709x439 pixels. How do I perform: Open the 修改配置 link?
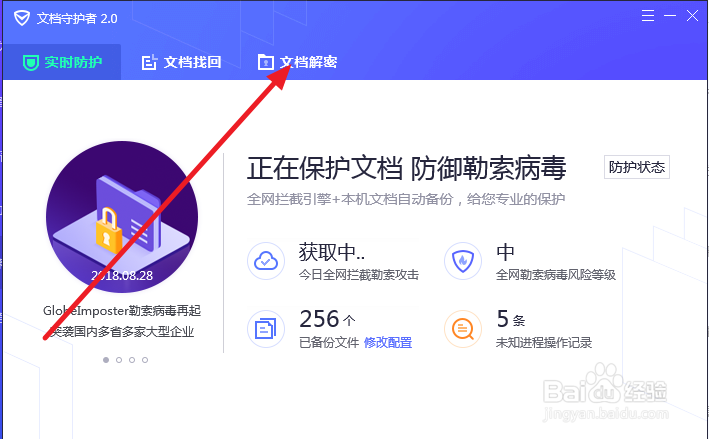coord(388,342)
